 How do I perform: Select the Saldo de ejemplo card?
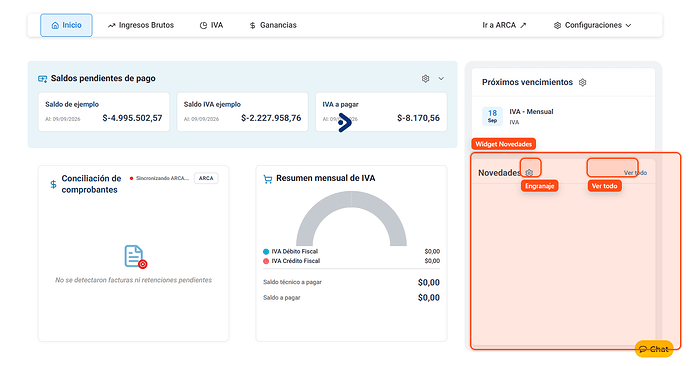(104, 112)
